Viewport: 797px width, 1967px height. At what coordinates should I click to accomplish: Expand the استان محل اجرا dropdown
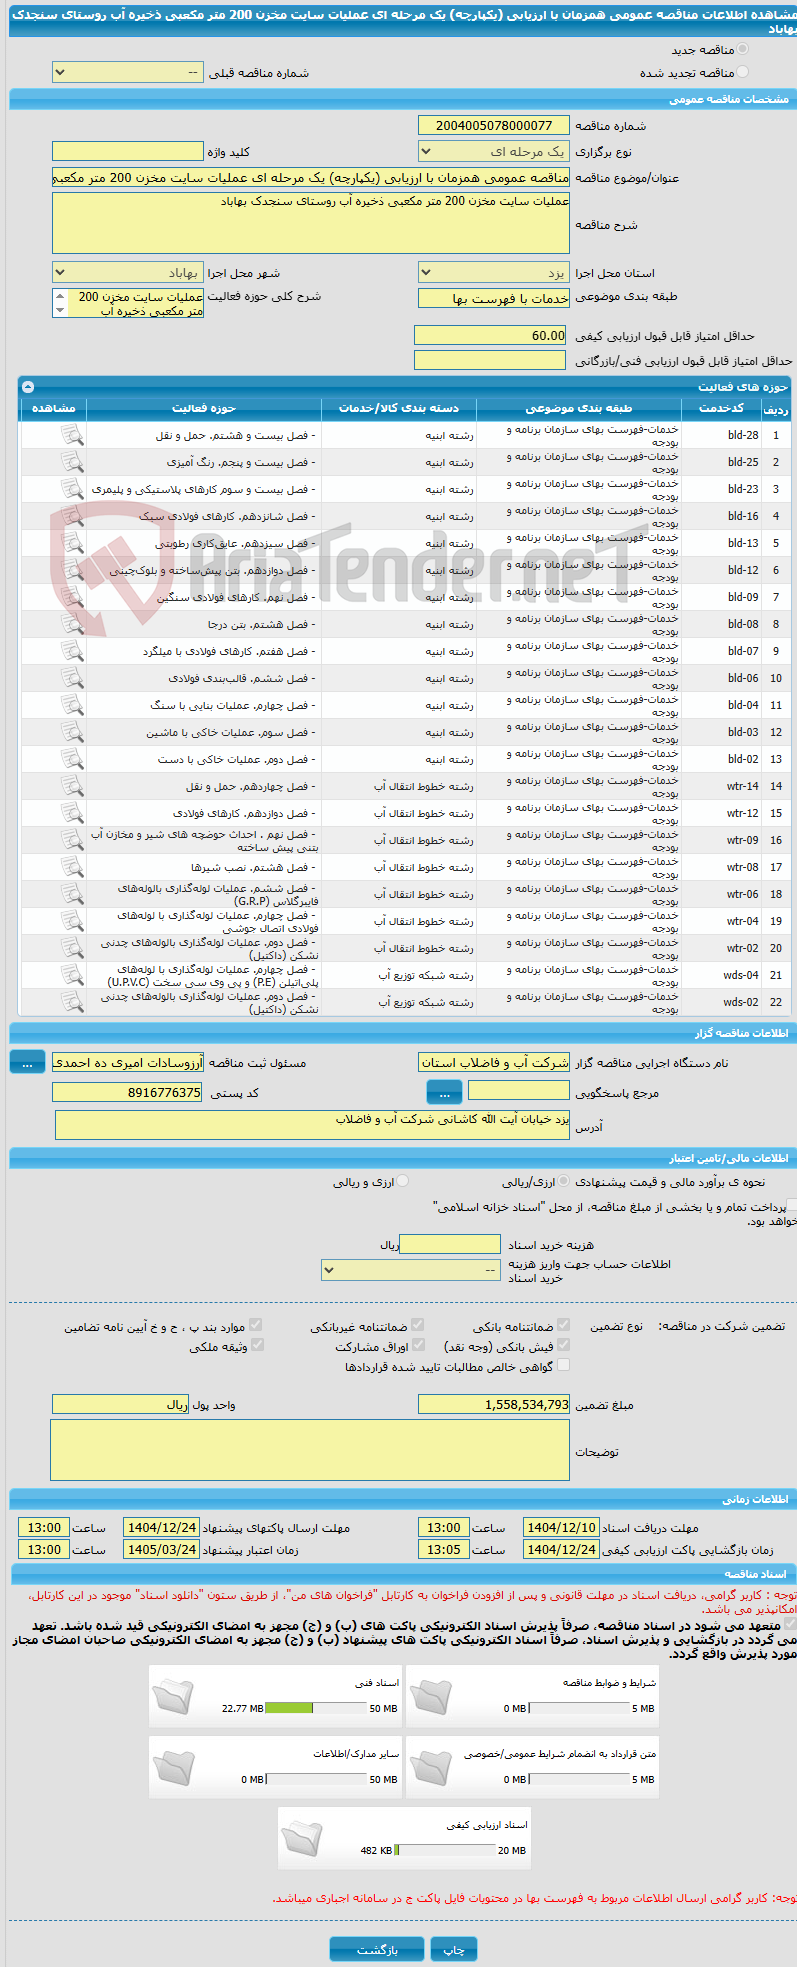point(494,273)
